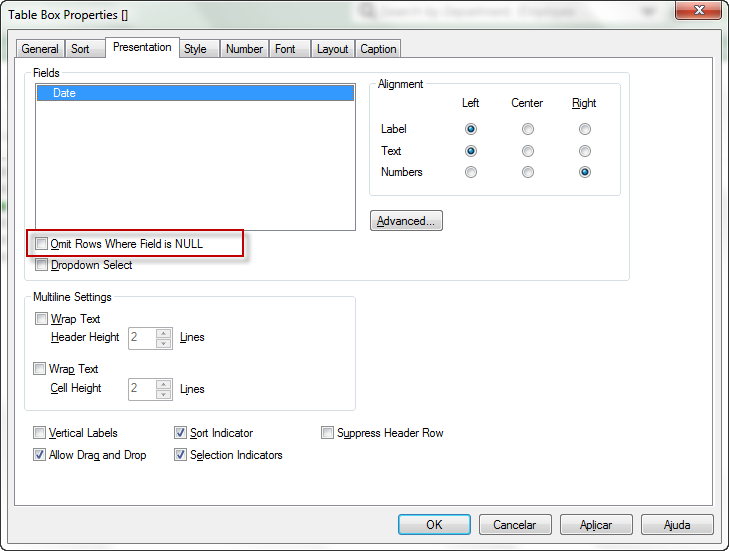Image resolution: width=729 pixels, height=551 pixels.
Task: Apply settings with Aplicar button
Action: pyautogui.click(x=596, y=524)
